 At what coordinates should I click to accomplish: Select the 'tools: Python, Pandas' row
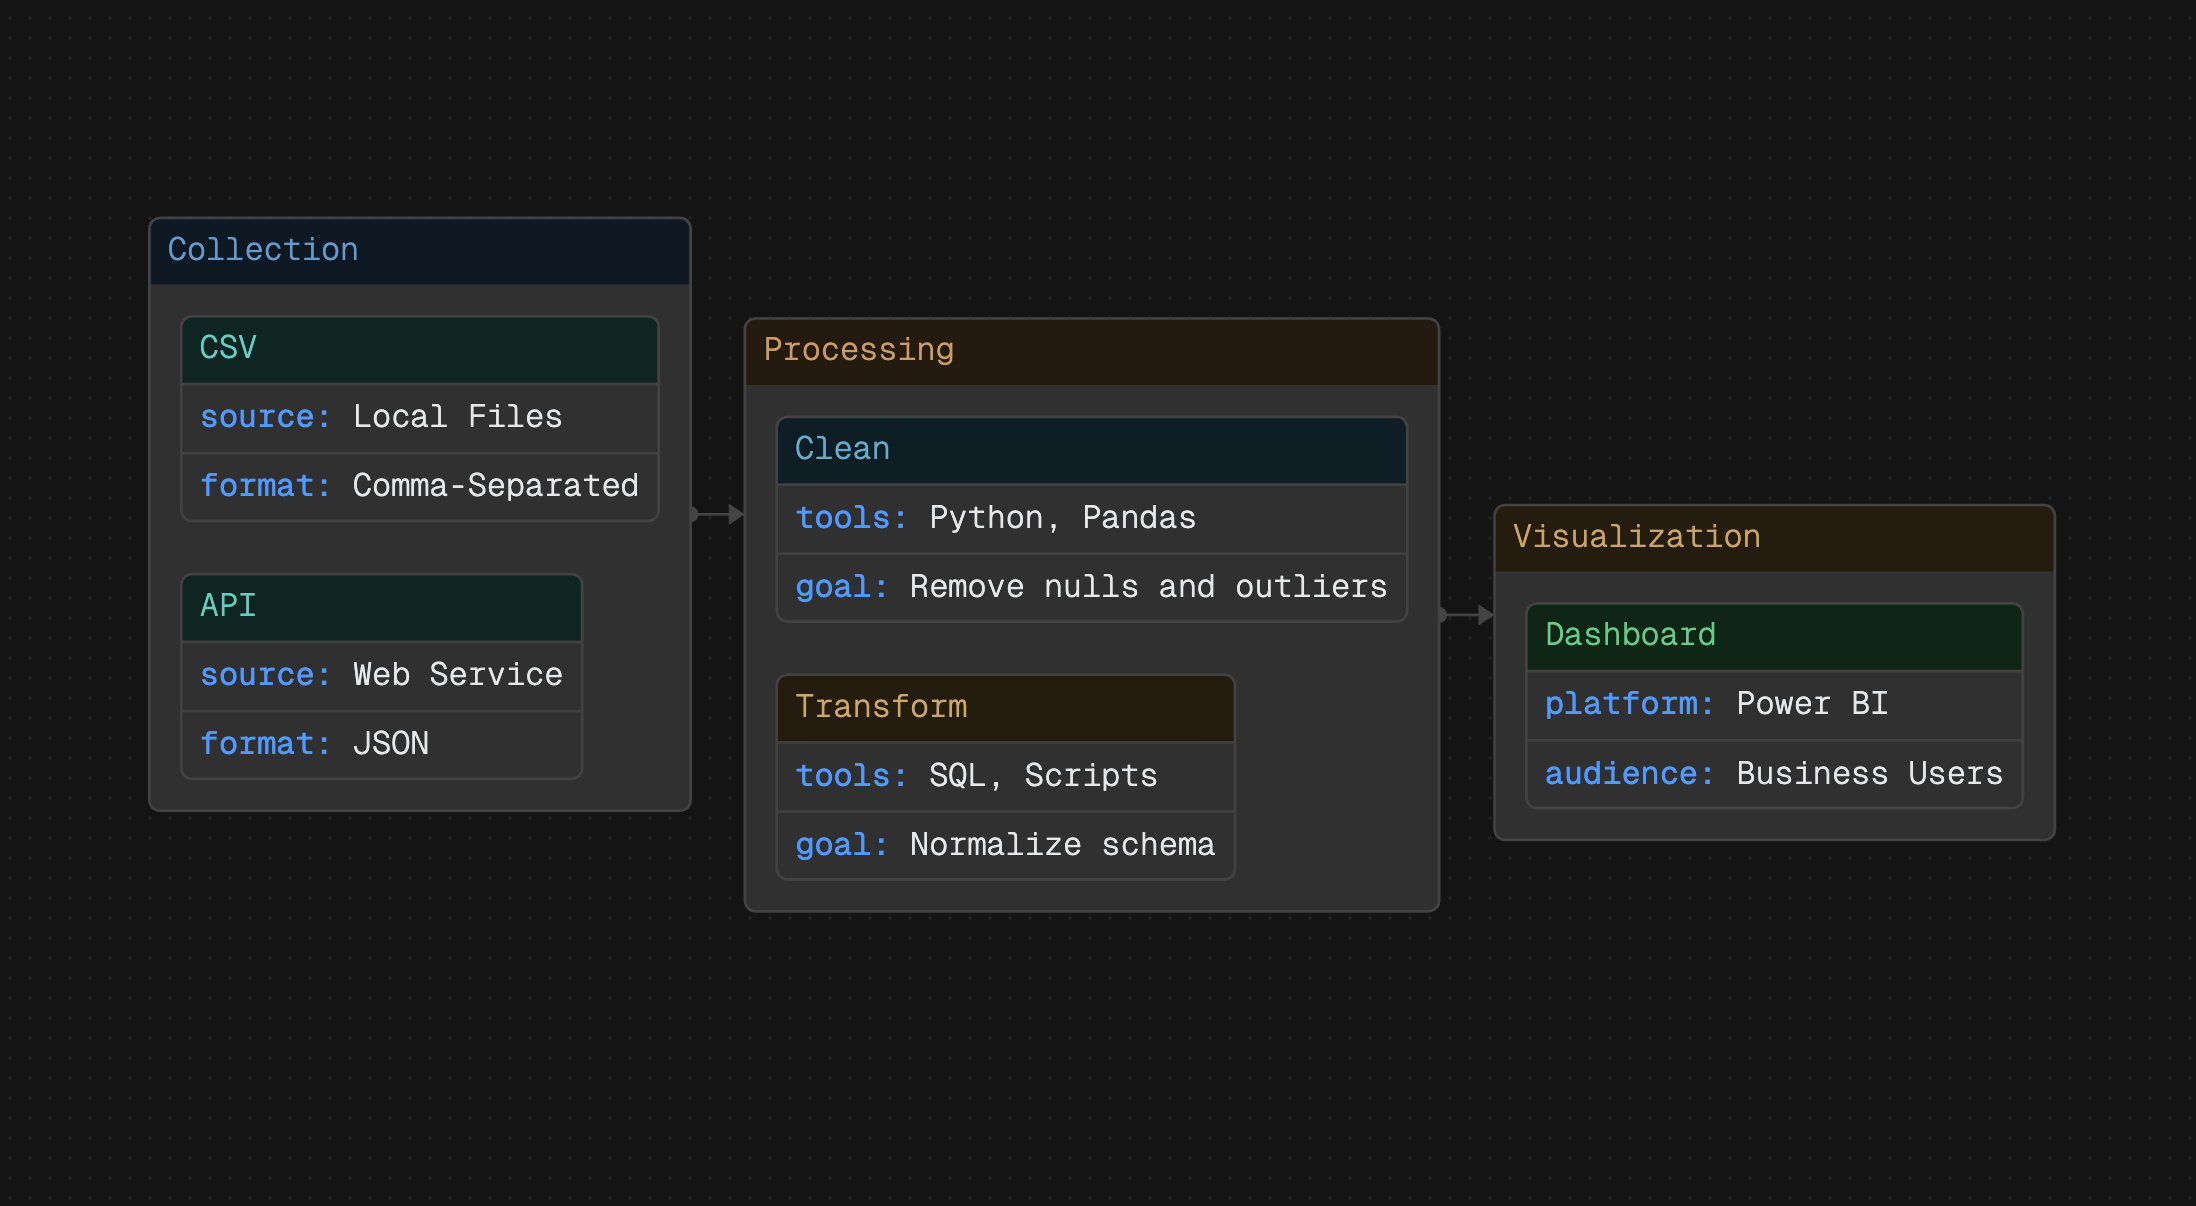click(1091, 519)
